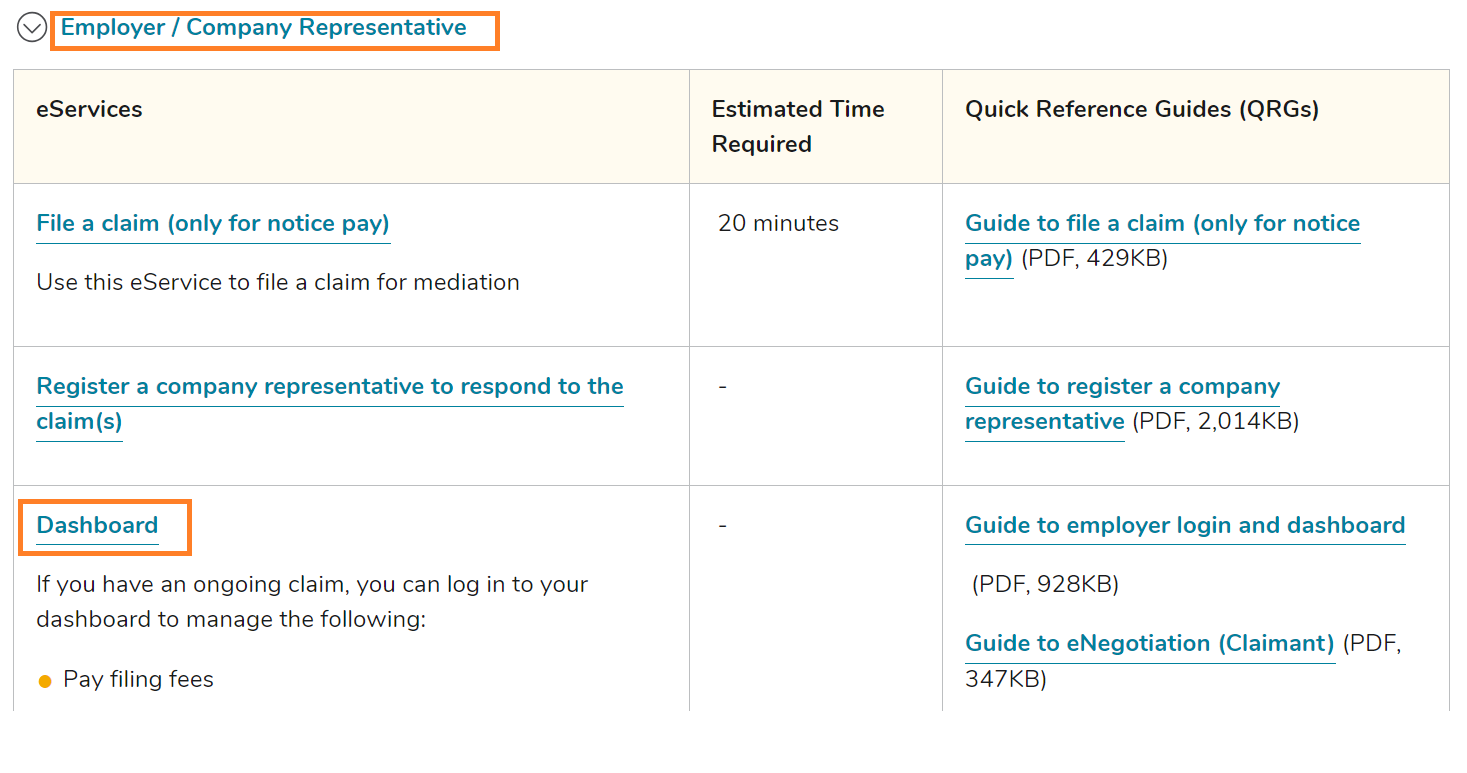Viewport: 1467px width, 773px height.
Task: Open File a claim (only for notice pay)
Action: coord(213,224)
